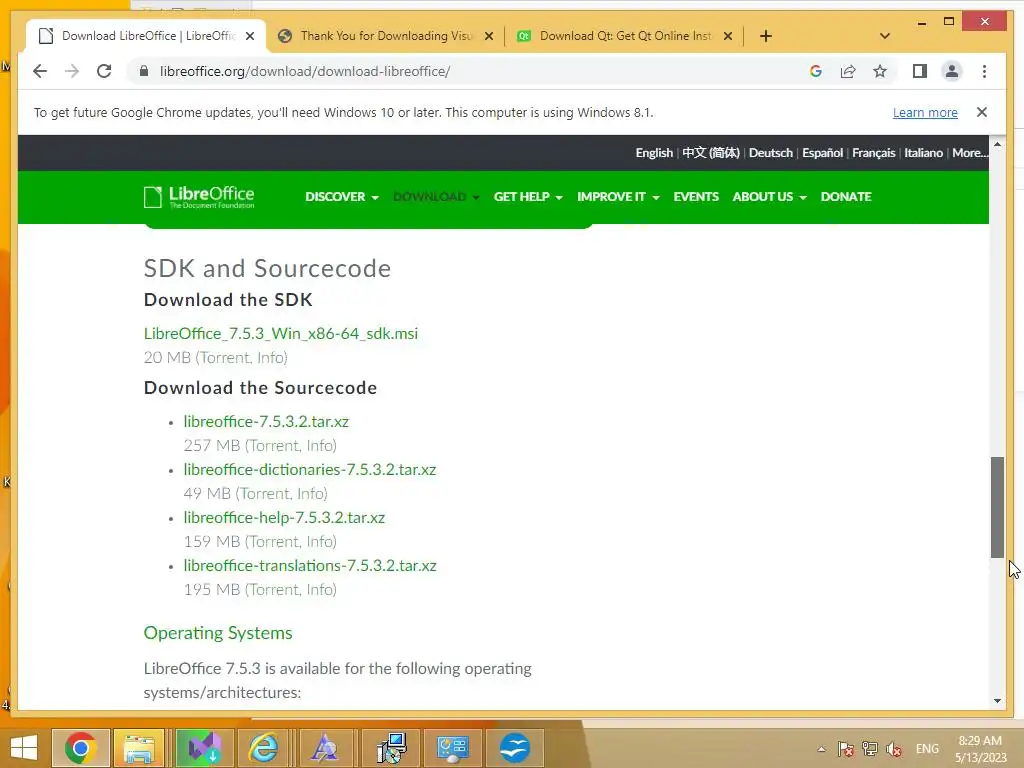Open a new browser tab
The width and height of the screenshot is (1024, 768).
[x=766, y=36]
